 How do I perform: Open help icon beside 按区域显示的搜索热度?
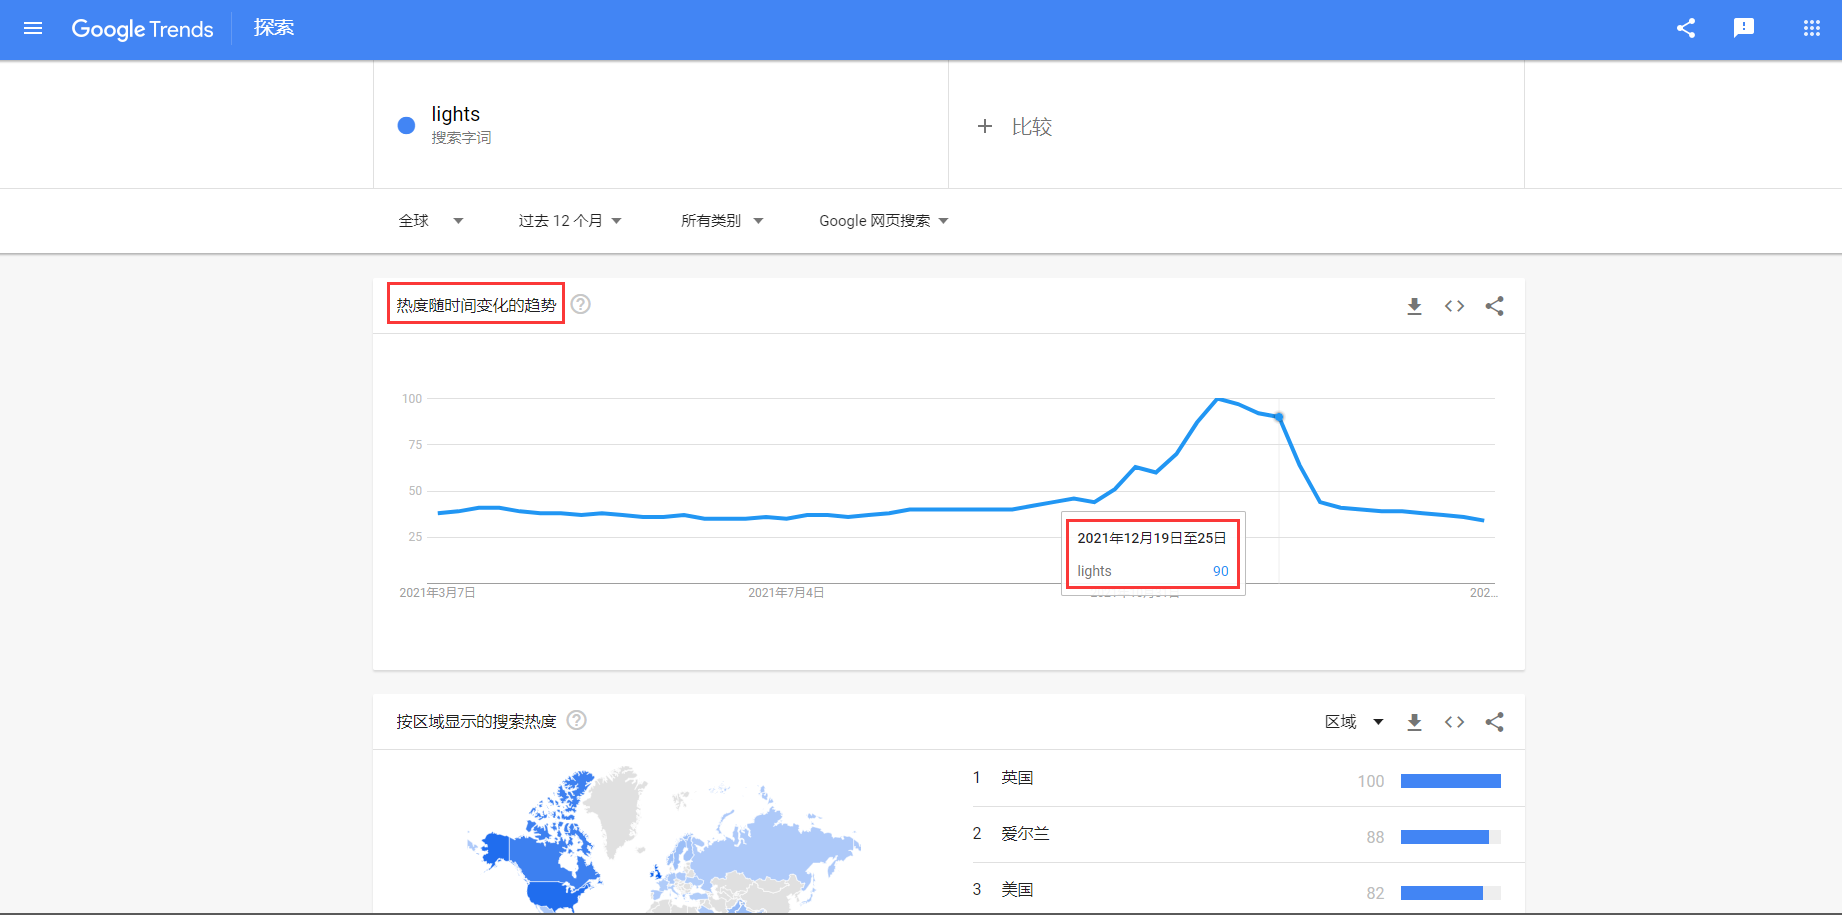click(577, 721)
